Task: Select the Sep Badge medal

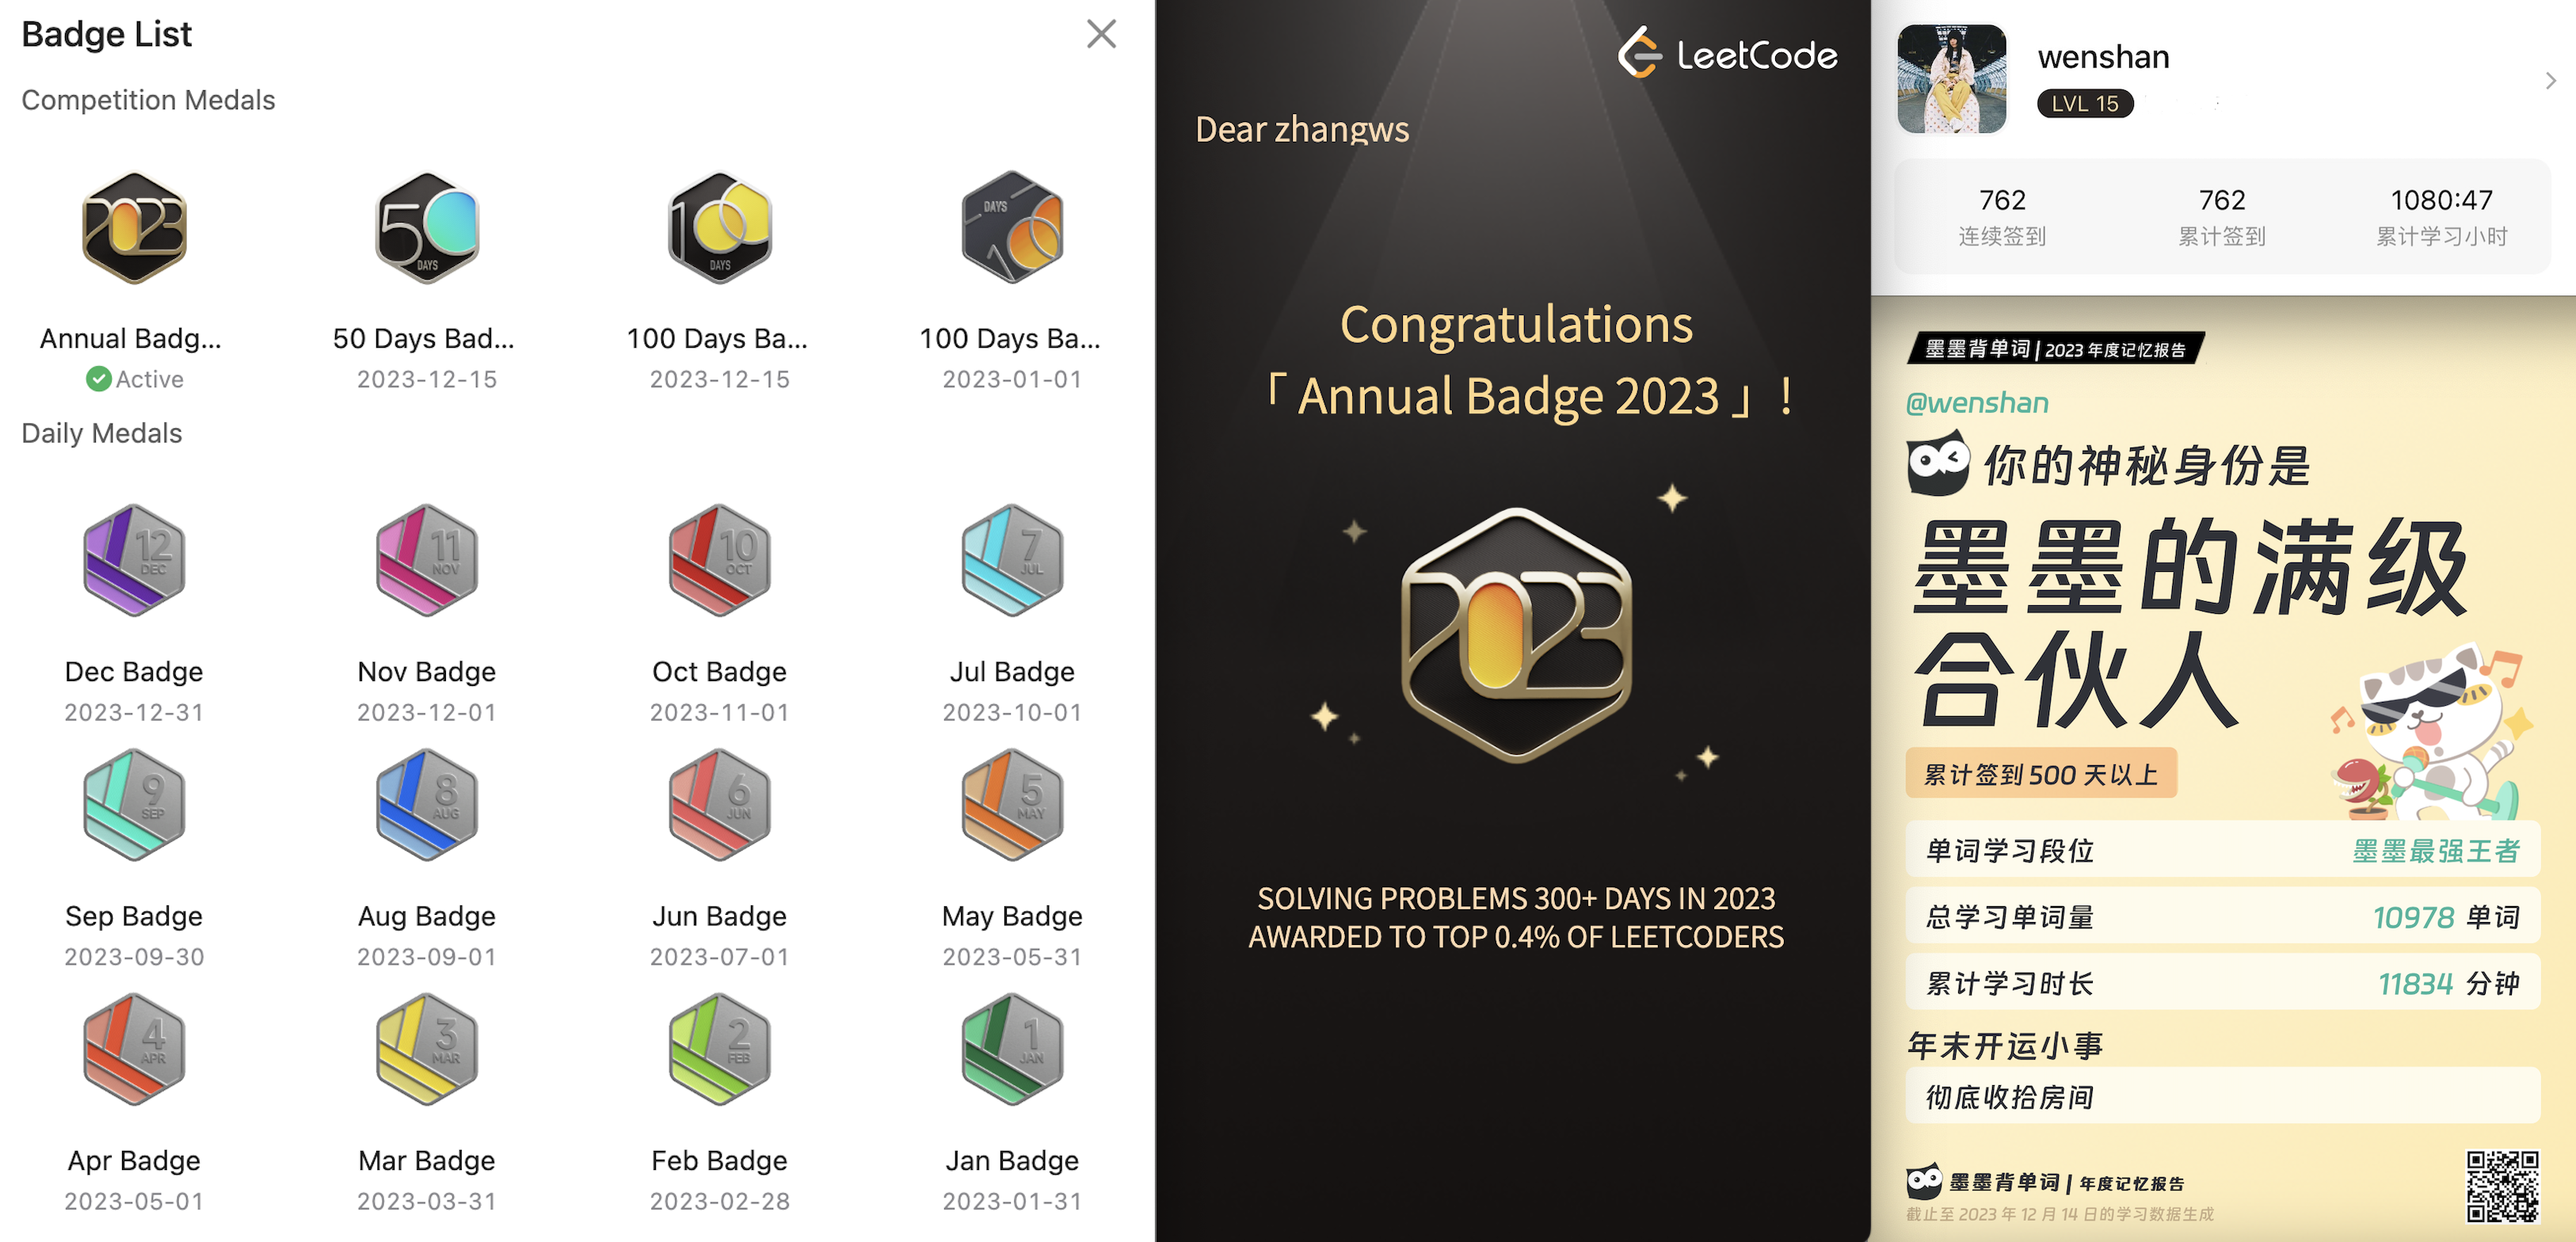Action: click(x=134, y=805)
